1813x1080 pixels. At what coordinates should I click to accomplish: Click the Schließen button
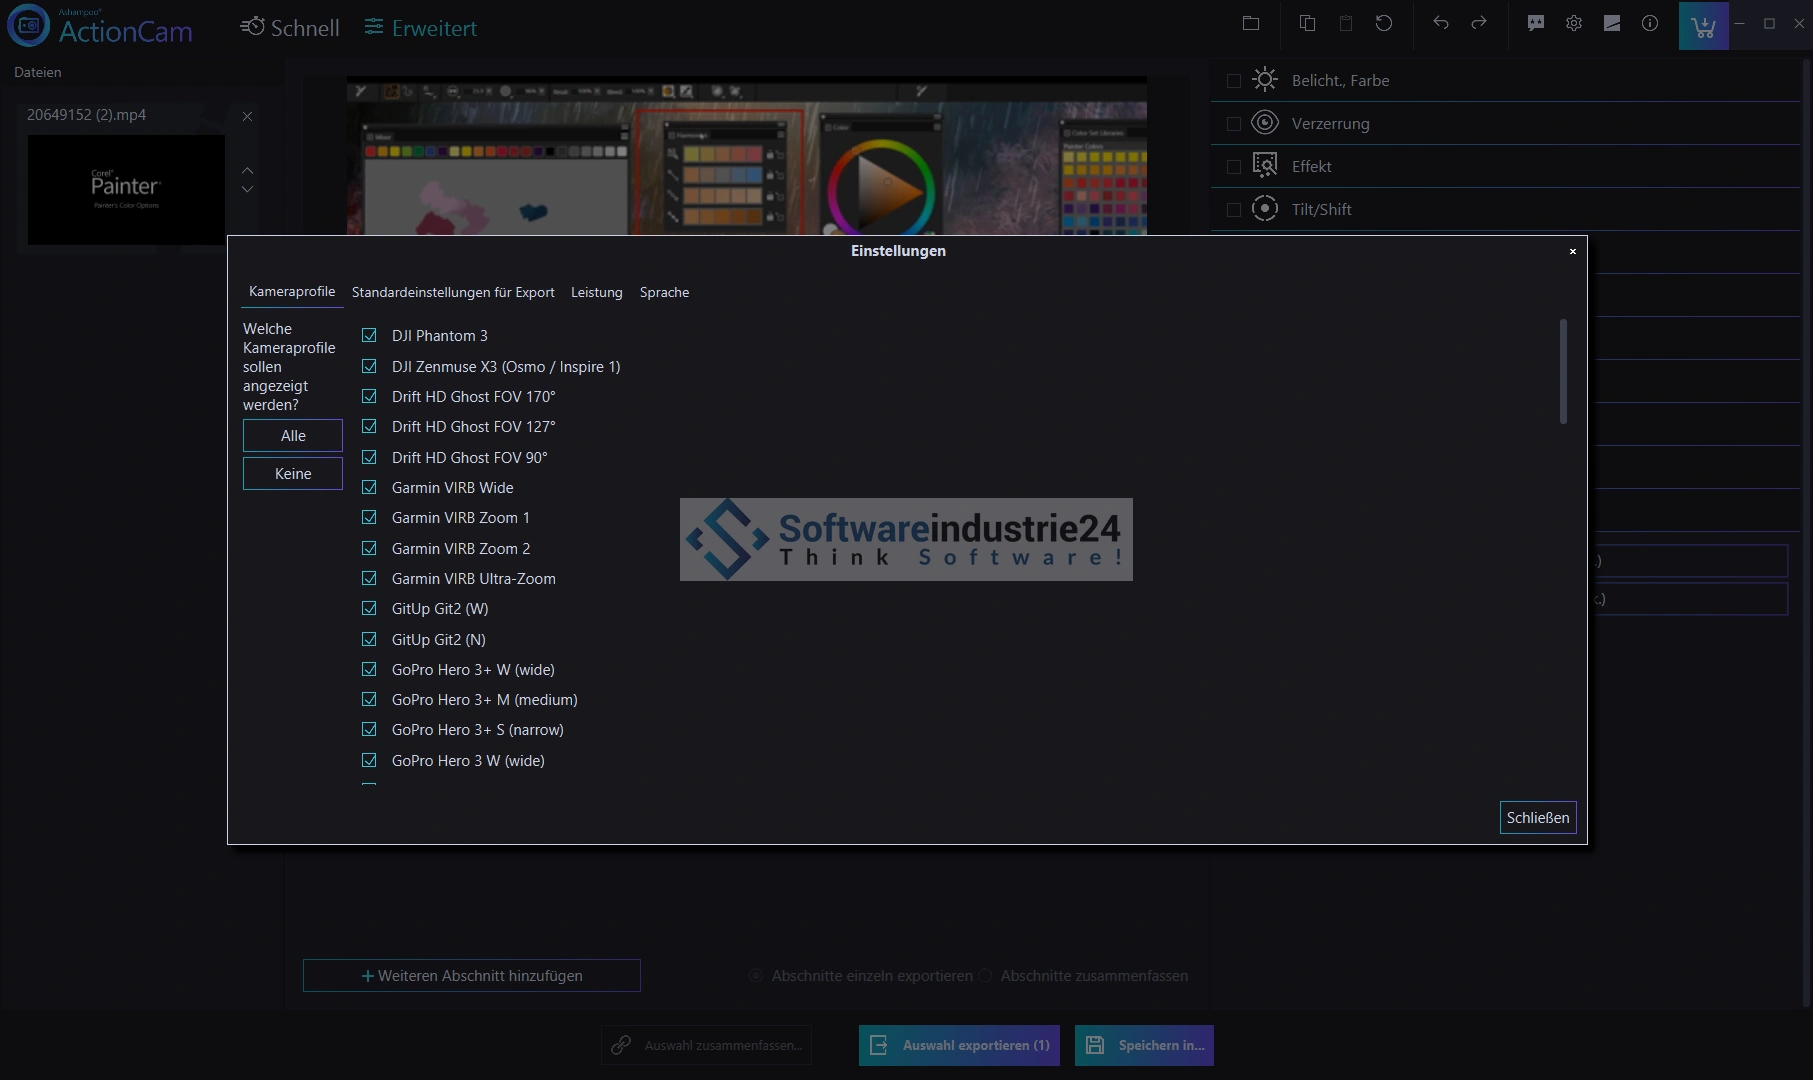1537,818
